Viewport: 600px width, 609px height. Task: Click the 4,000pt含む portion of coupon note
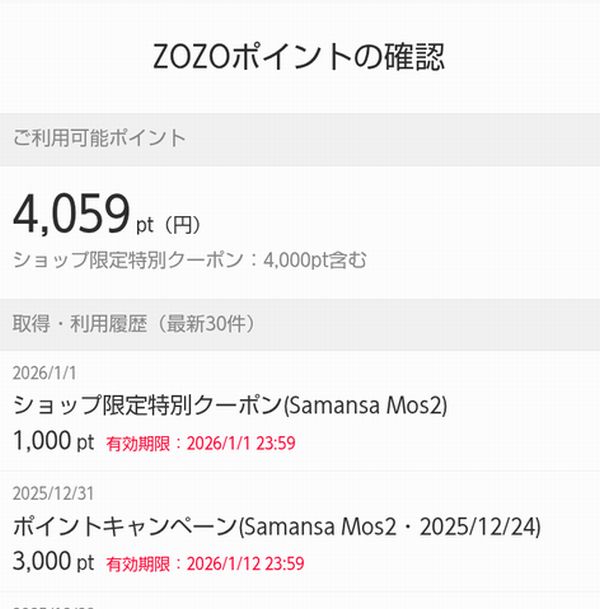point(314,261)
